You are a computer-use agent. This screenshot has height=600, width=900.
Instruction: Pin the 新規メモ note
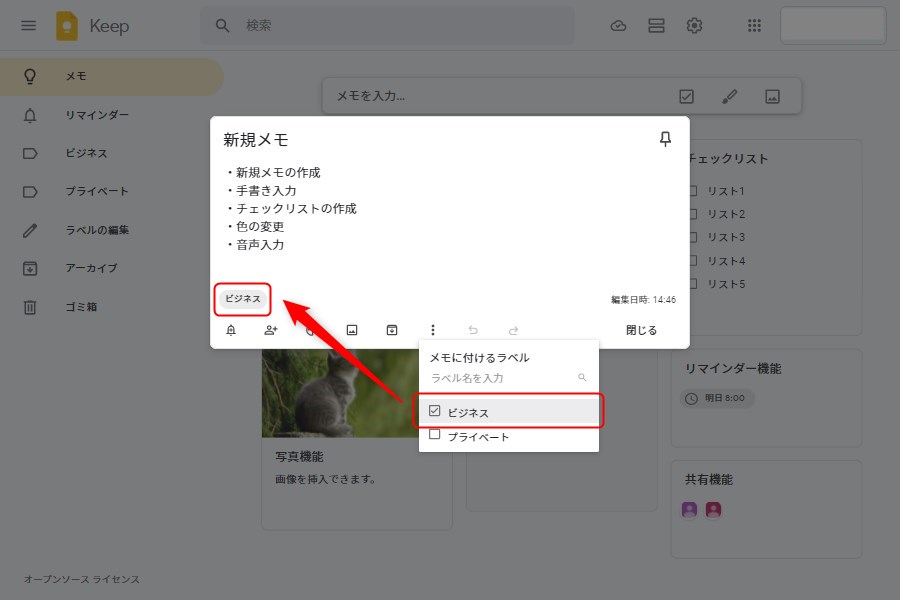pos(665,140)
